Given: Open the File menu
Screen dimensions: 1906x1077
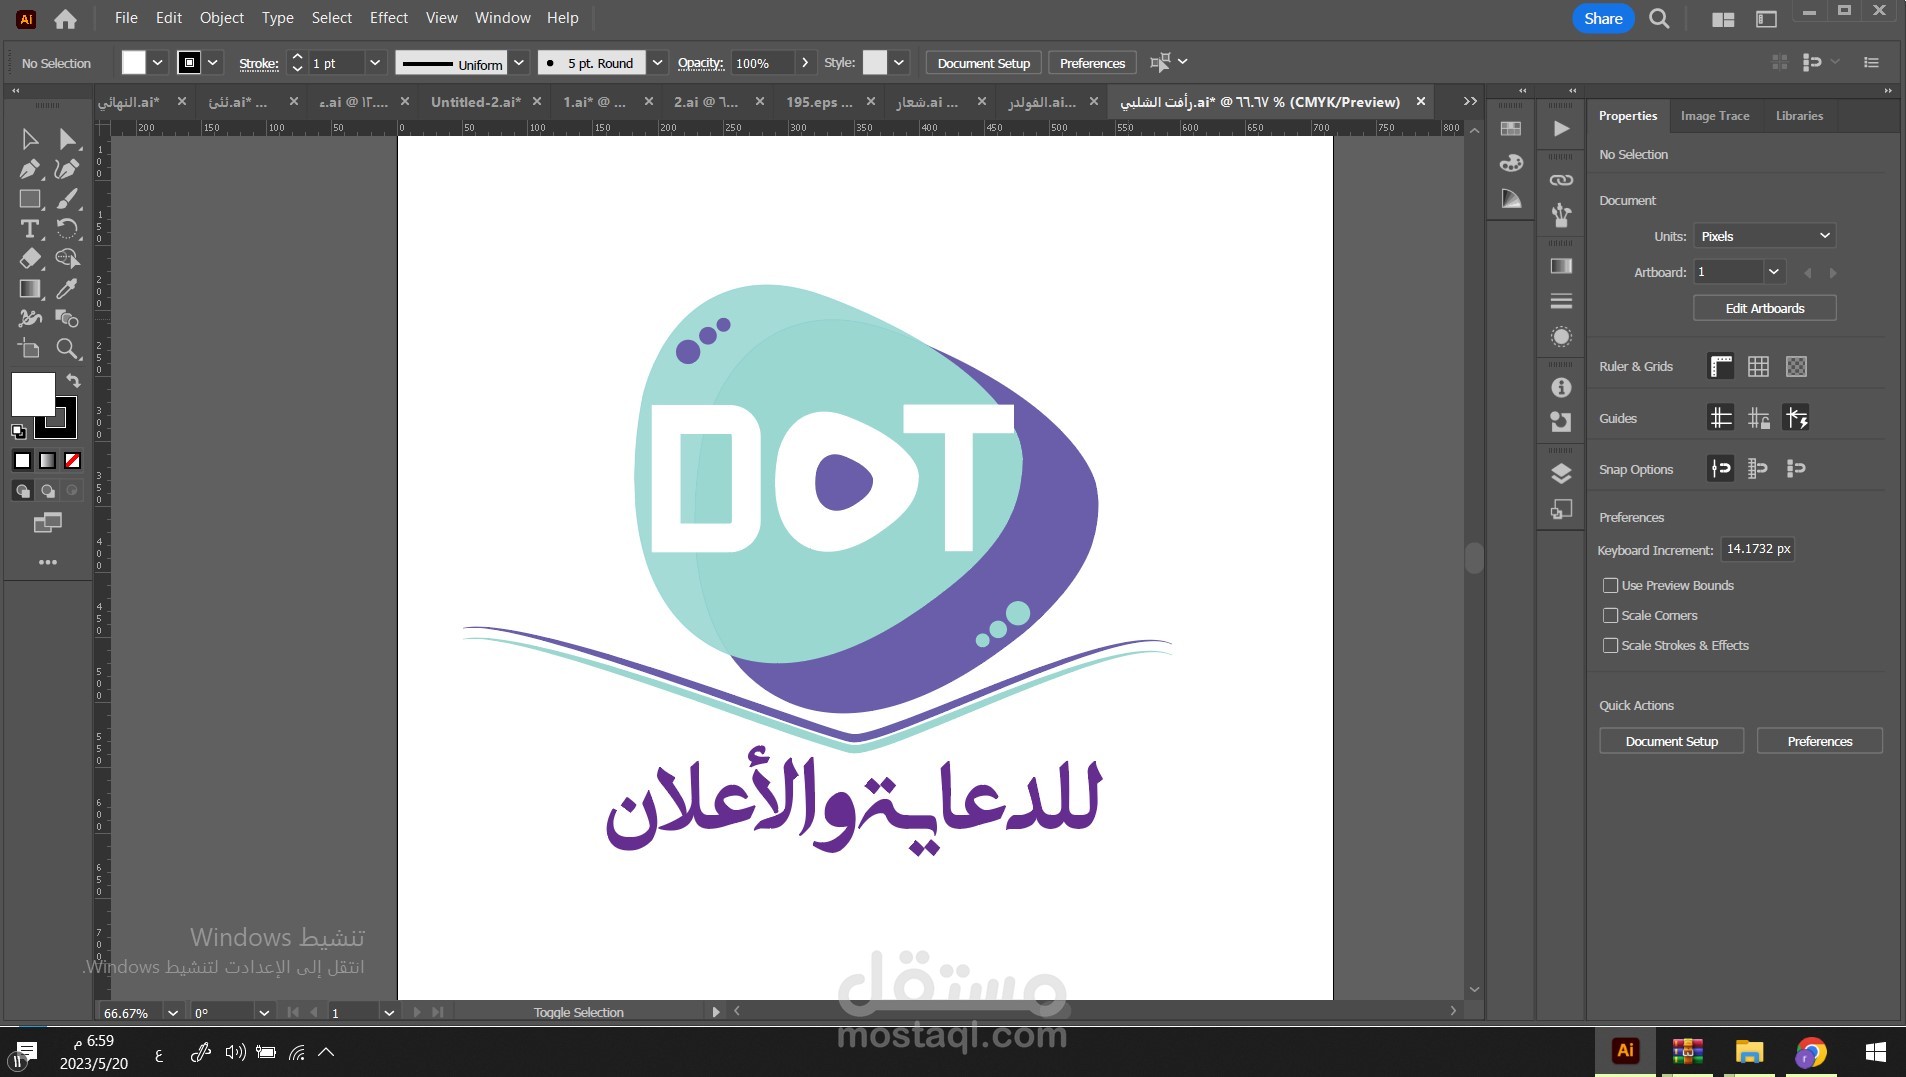Looking at the screenshot, I should coord(126,18).
